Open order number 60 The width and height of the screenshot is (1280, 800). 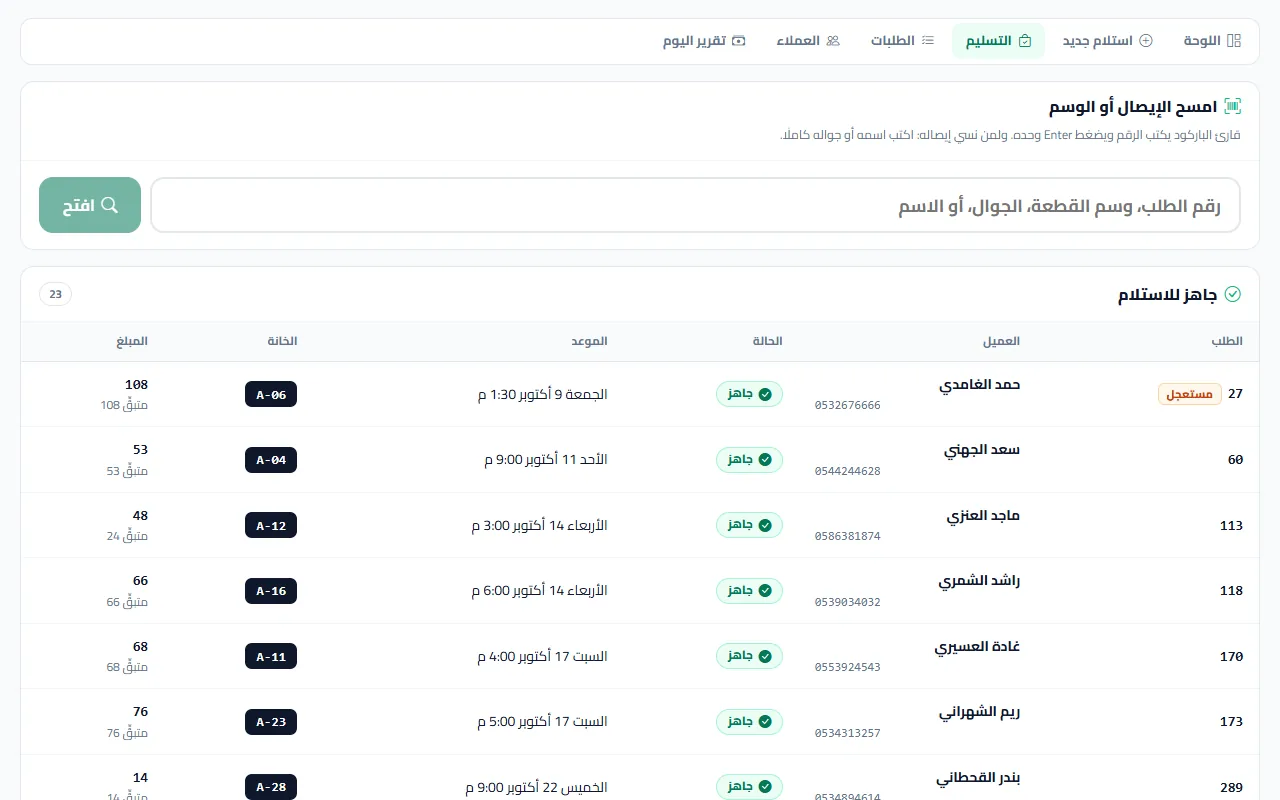pos(1235,460)
